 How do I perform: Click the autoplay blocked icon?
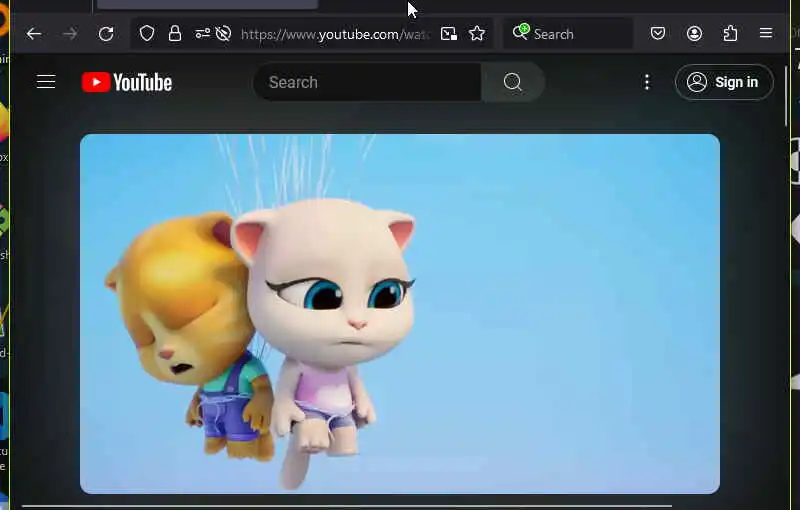click(x=223, y=34)
